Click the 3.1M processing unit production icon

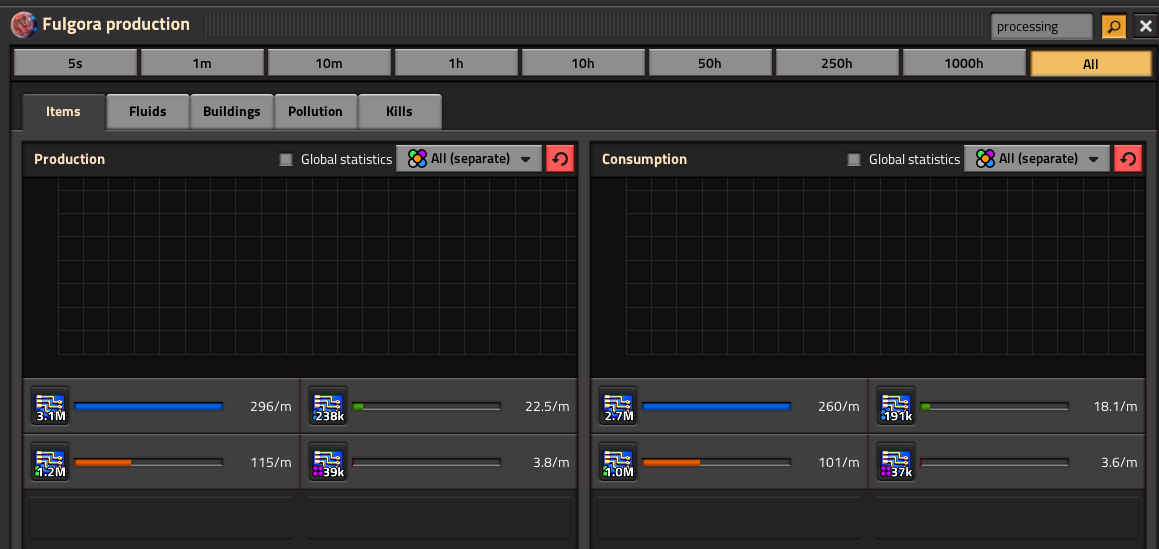[49, 406]
